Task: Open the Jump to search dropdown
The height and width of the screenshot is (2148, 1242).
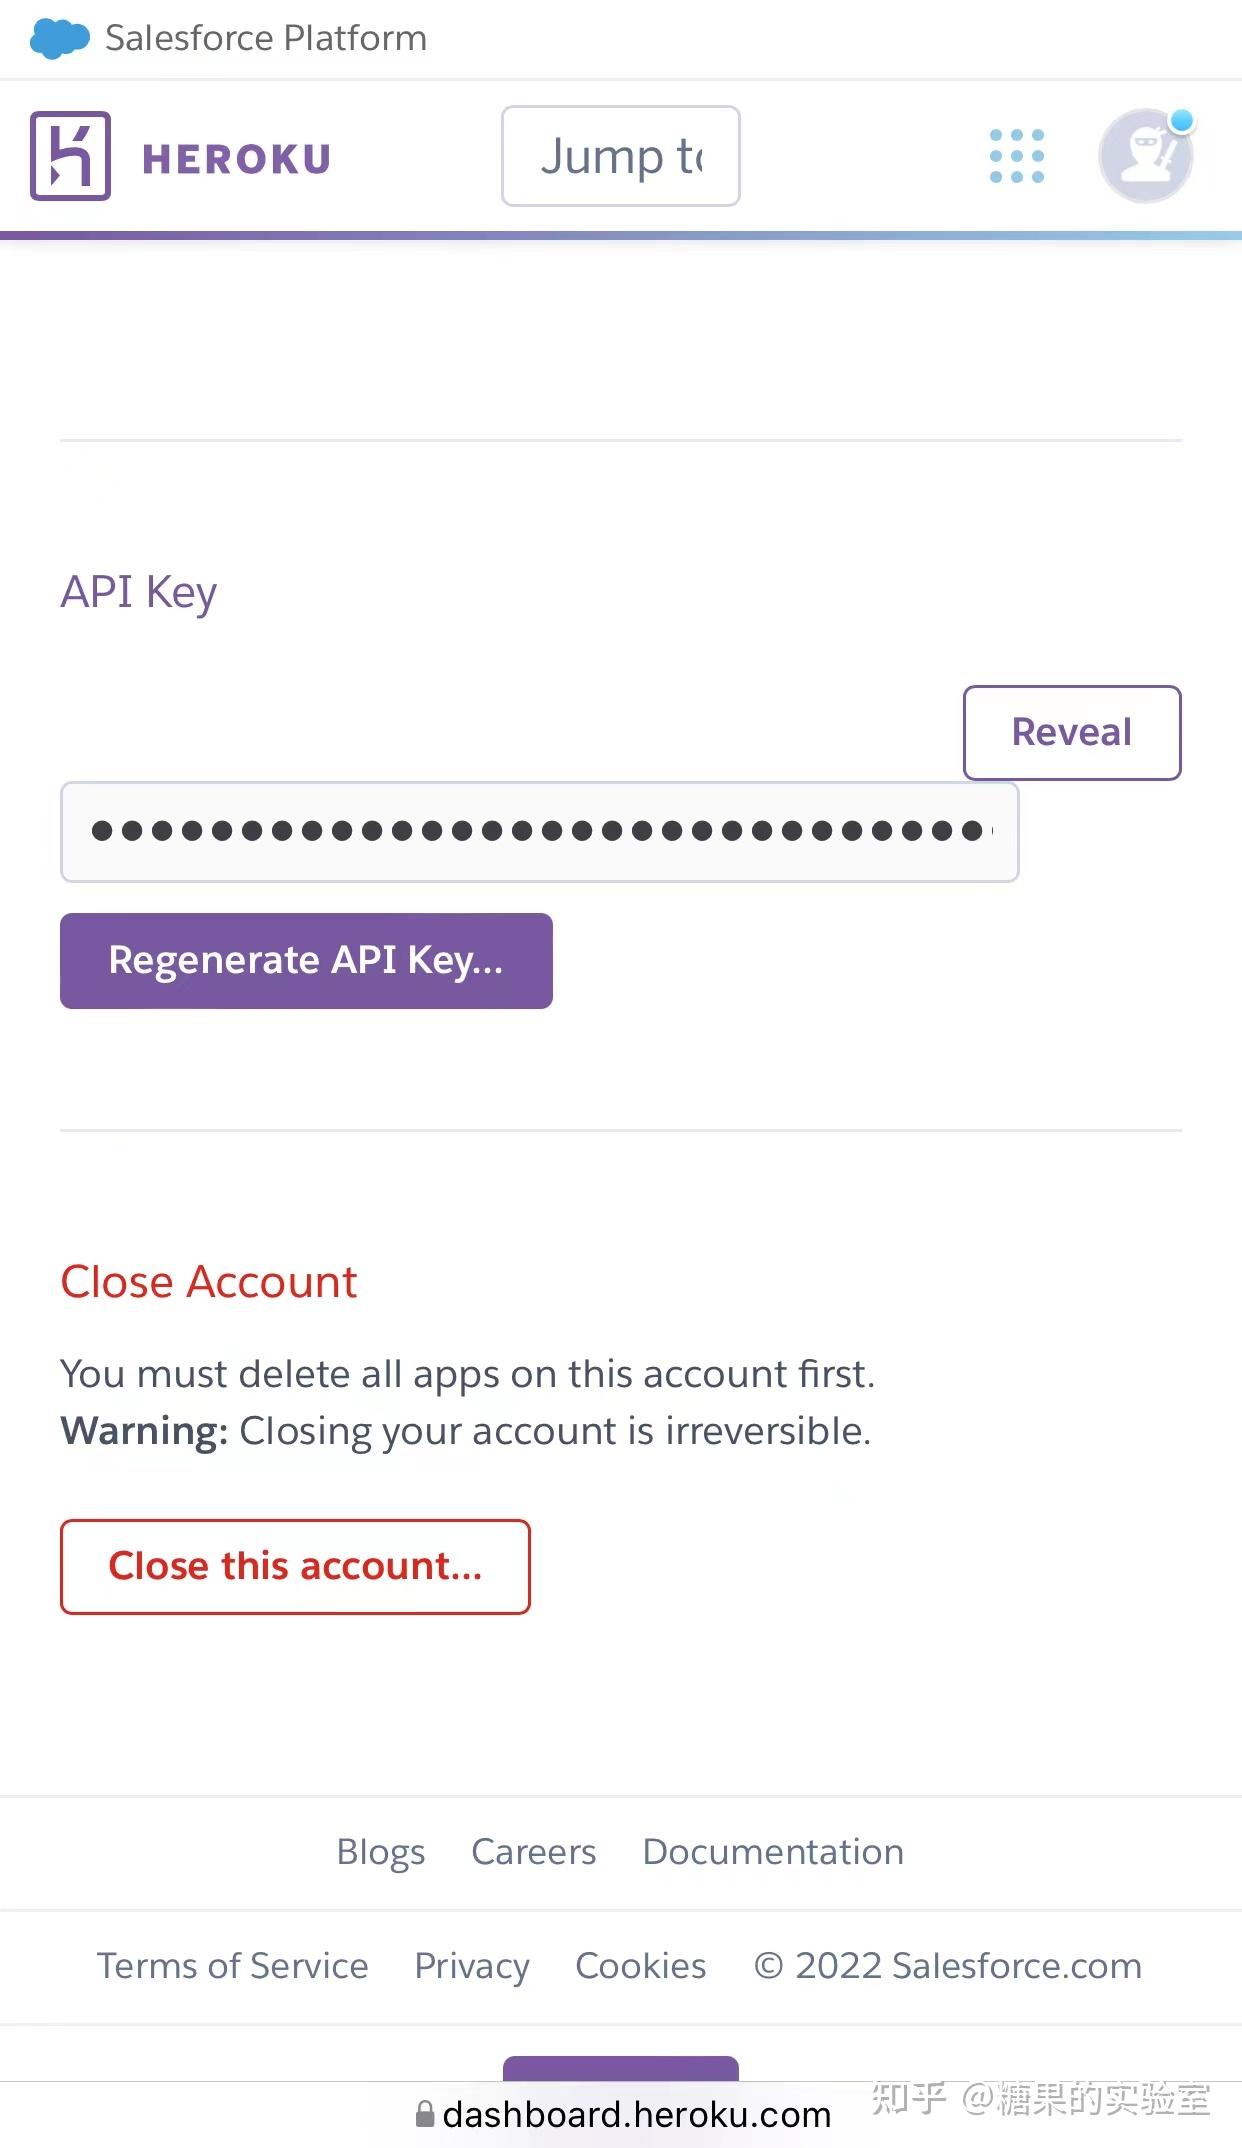Action: click(x=620, y=156)
